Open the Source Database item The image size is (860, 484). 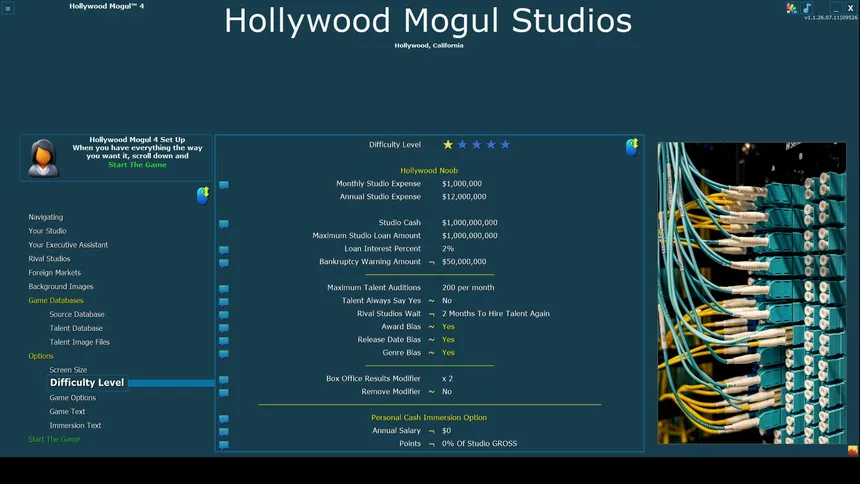(x=77, y=314)
